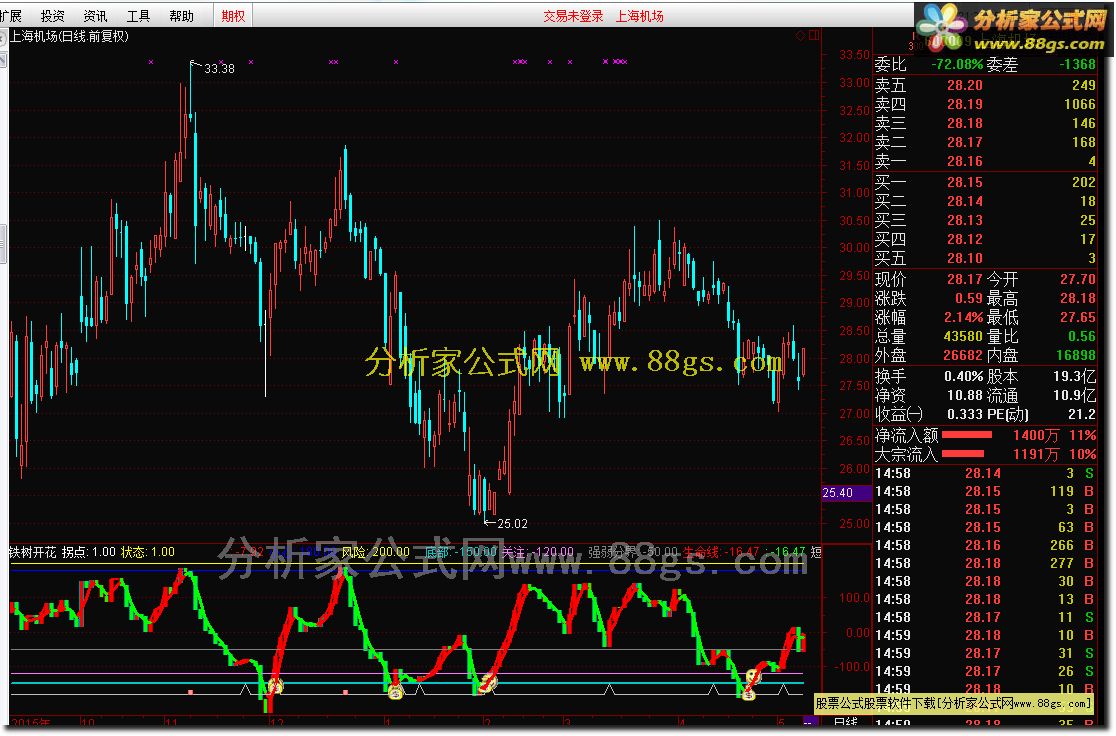Click the 14:58 28.14 3 S tick row
Viewport: 1116px width, 736px height.
coord(985,473)
